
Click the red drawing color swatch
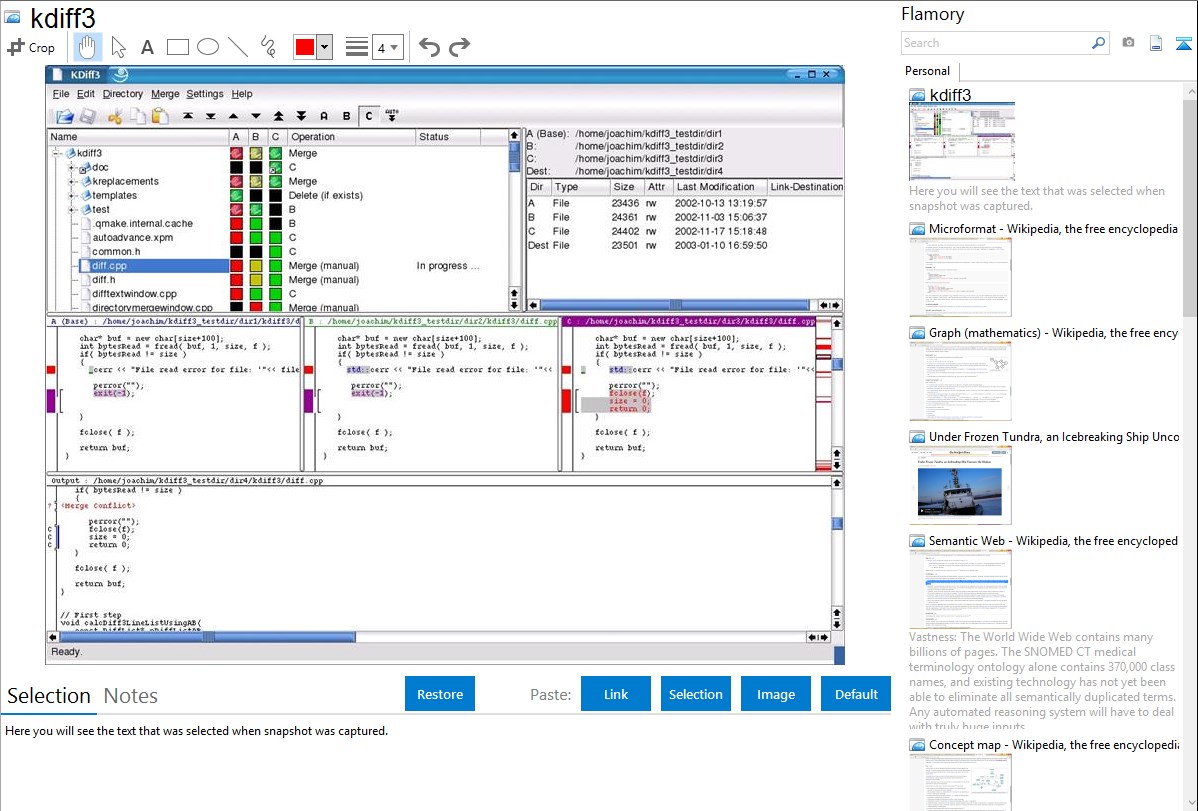pyautogui.click(x=305, y=47)
